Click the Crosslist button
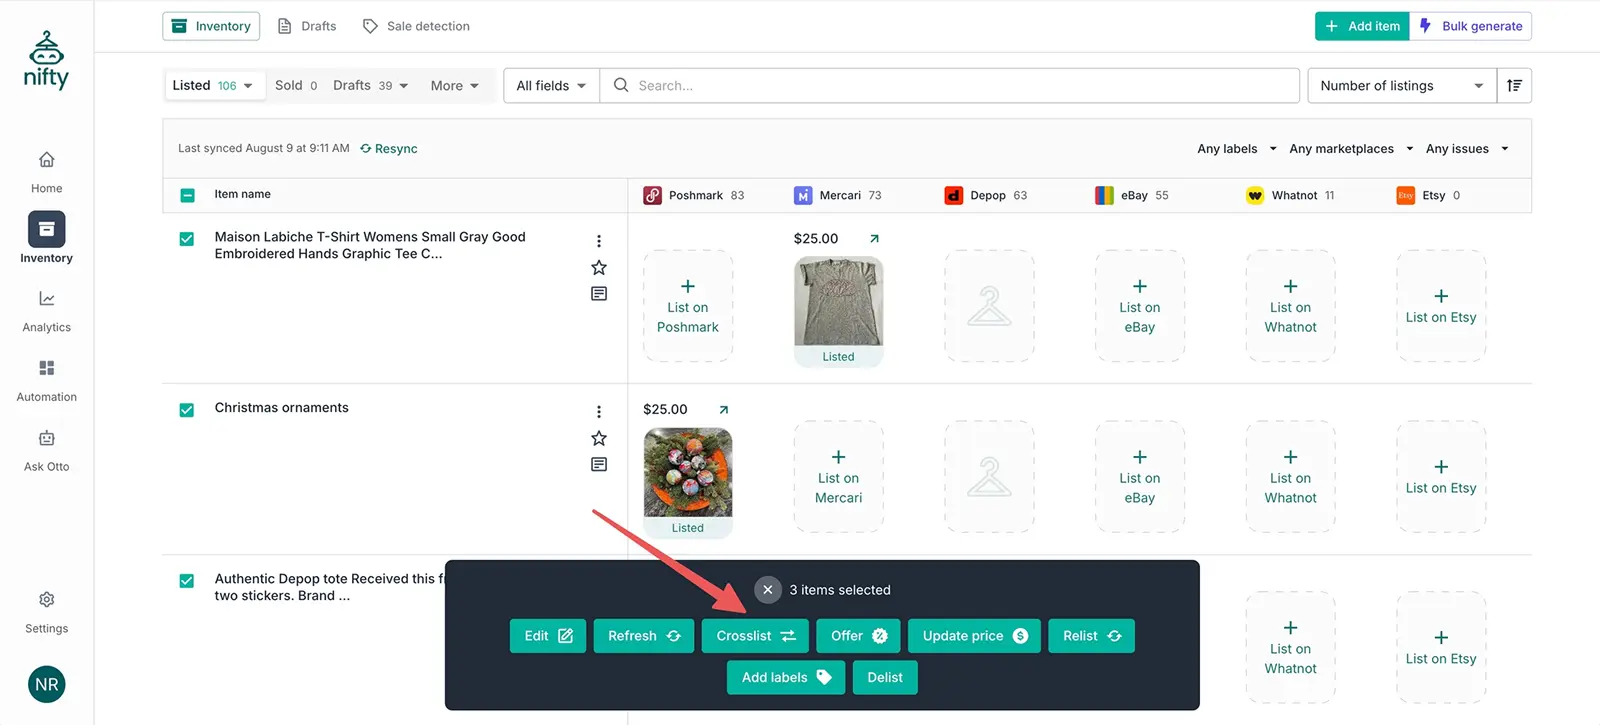1600x725 pixels. click(755, 636)
